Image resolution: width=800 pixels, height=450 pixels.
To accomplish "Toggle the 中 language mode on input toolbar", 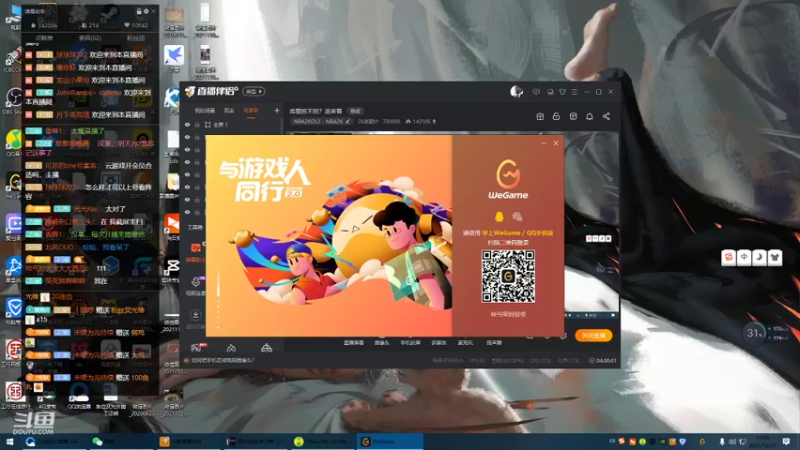I will click(744, 257).
